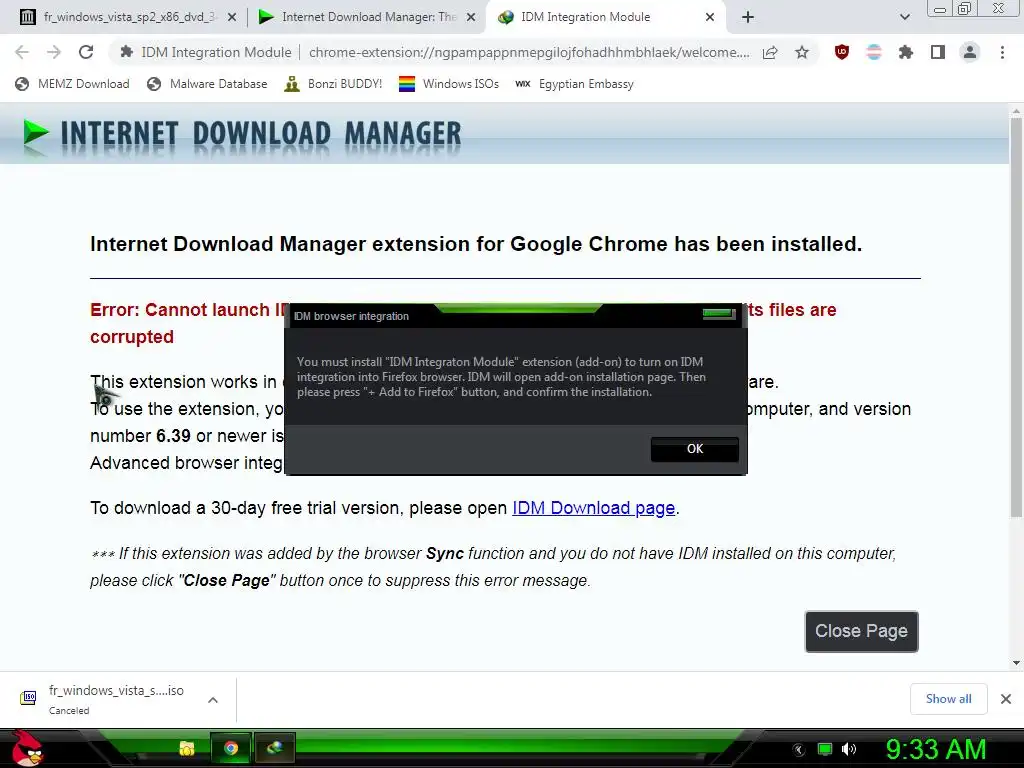
Task: Go back to previous page
Action: pos(22,52)
